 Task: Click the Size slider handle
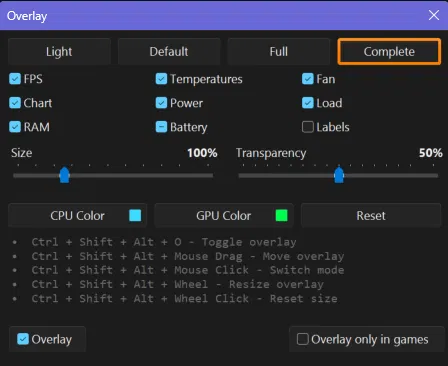pyautogui.click(x=64, y=175)
